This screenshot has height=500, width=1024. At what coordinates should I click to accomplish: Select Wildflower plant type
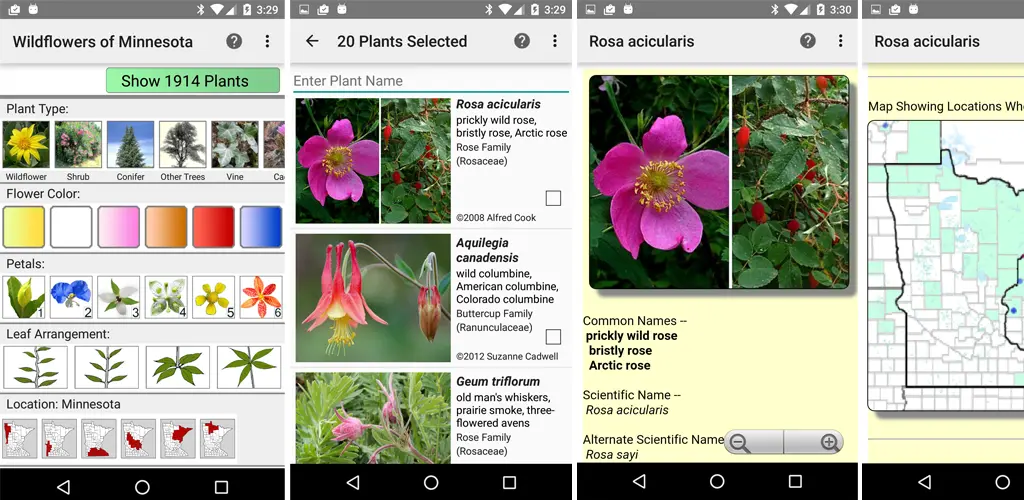point(26,145)
